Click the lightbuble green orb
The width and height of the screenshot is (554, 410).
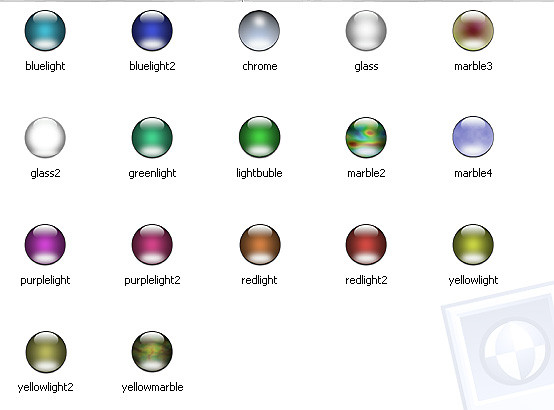tap(259, 137)
